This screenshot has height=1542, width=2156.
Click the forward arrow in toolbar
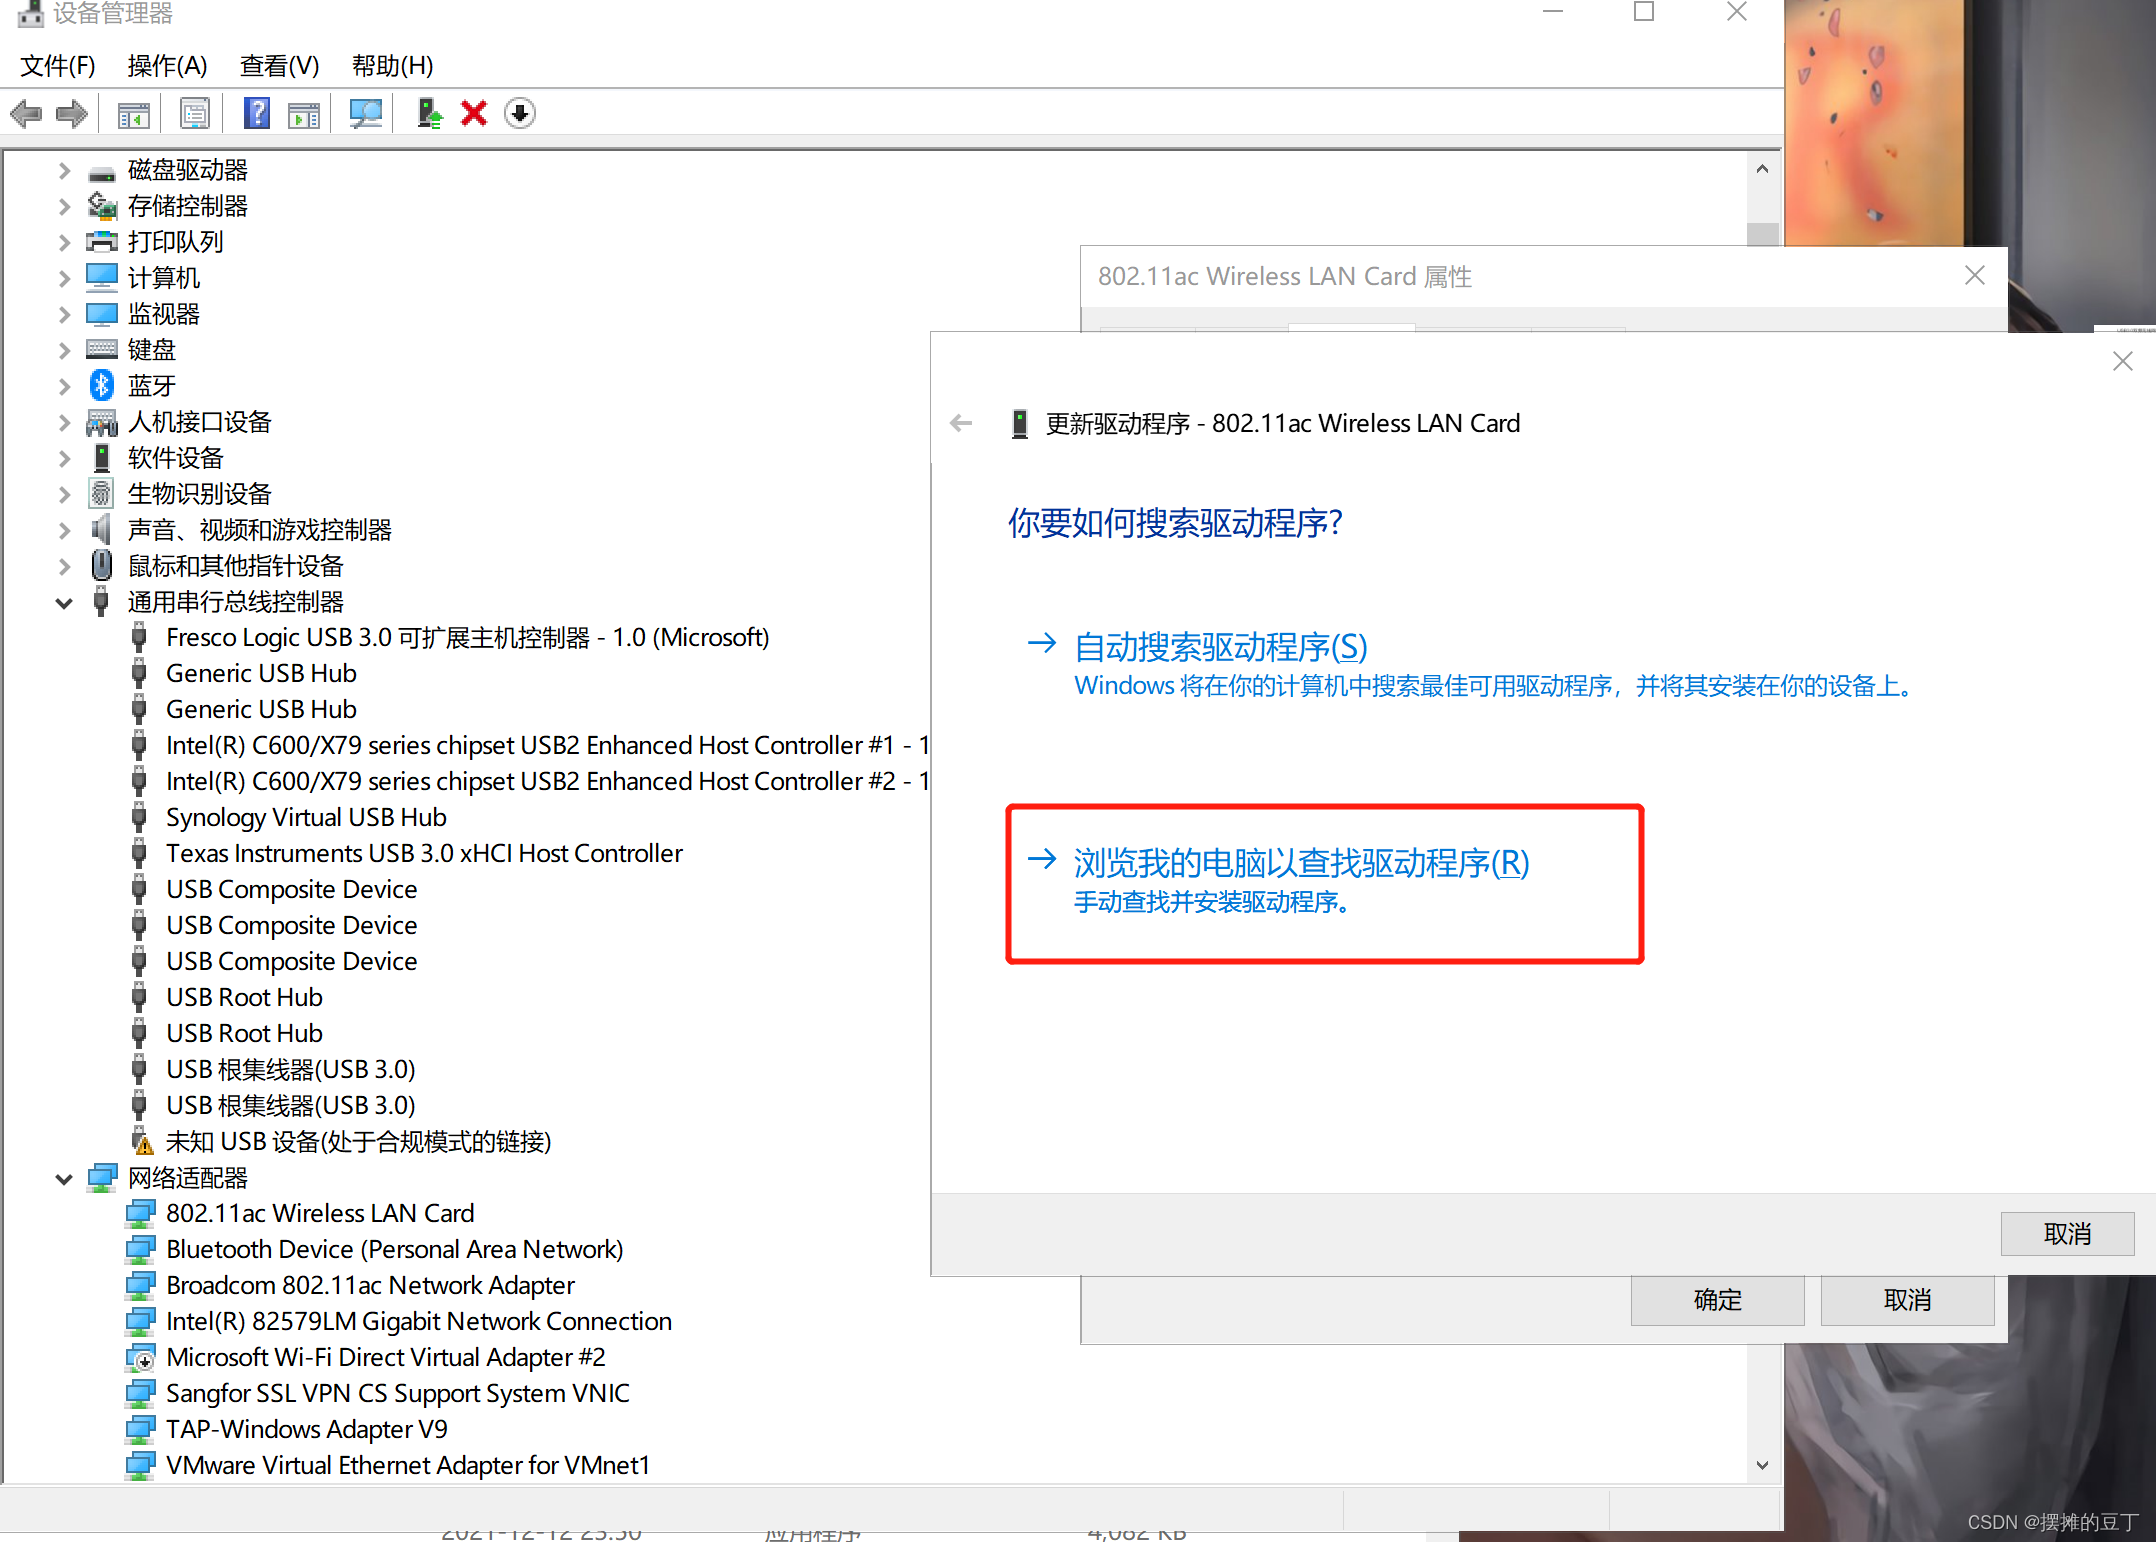click(72, 114)
